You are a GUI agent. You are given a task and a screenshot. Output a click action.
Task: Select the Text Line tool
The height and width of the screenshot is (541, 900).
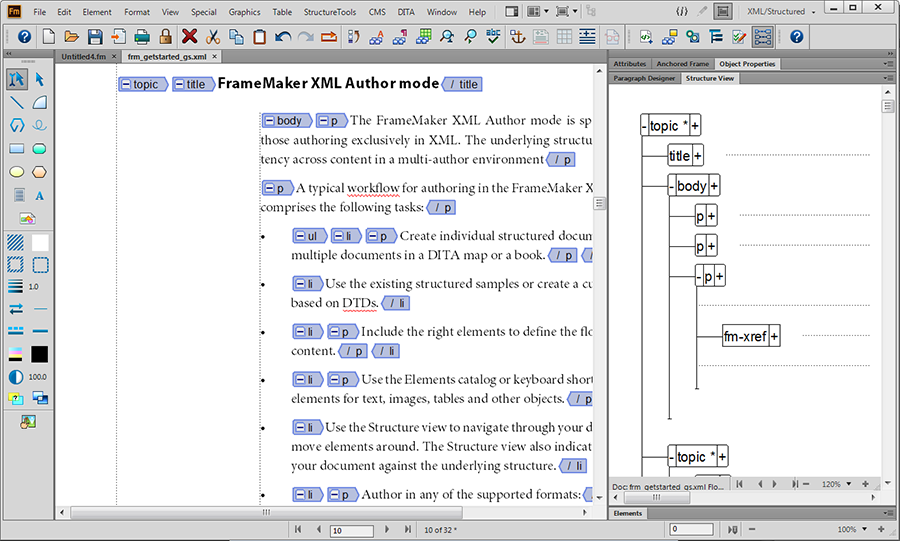click(40, 196)
